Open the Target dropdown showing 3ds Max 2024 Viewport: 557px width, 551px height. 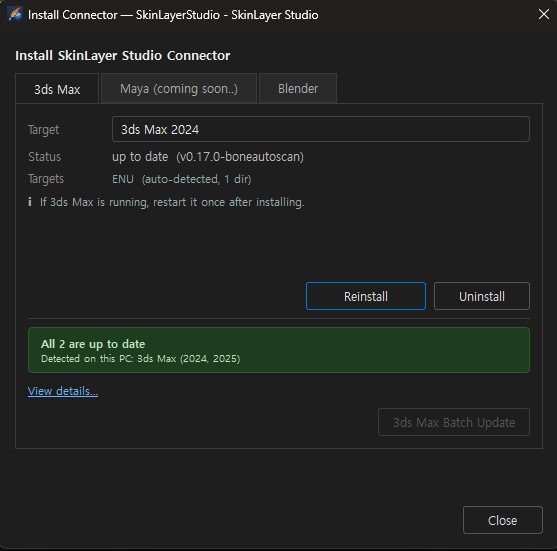[321, 129]
